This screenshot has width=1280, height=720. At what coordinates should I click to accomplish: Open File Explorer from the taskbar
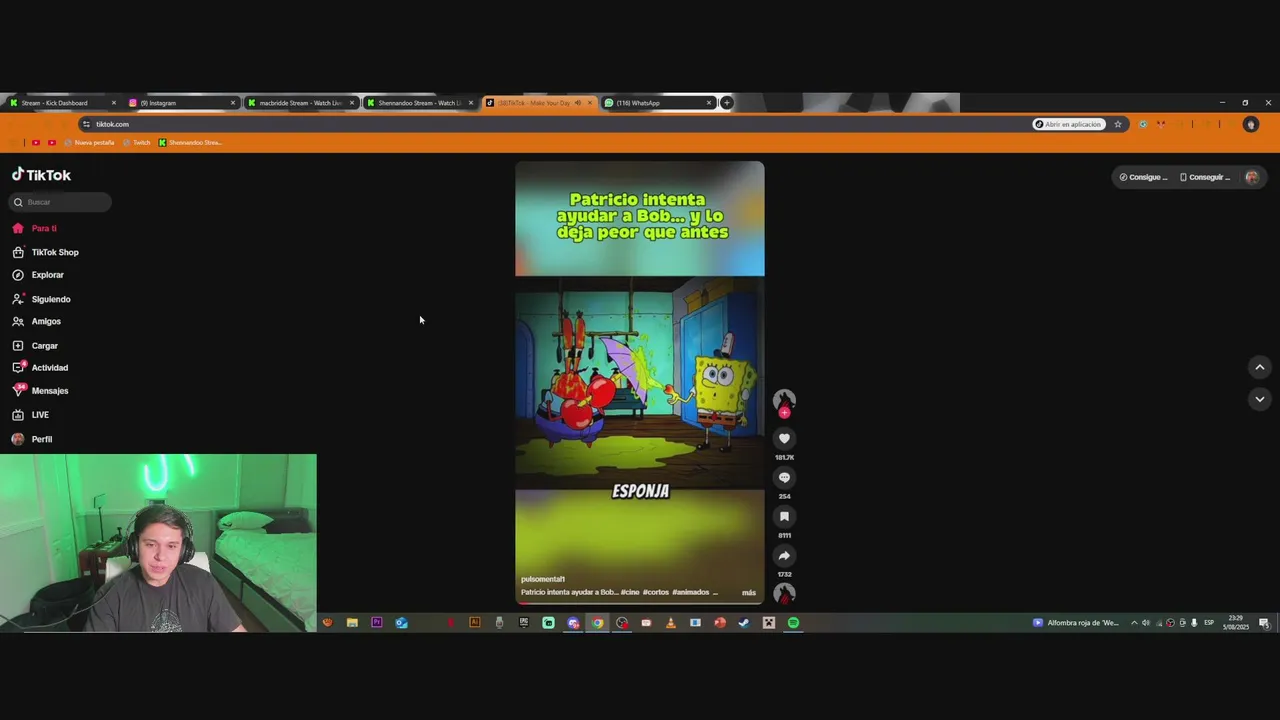tap(352, 623)
